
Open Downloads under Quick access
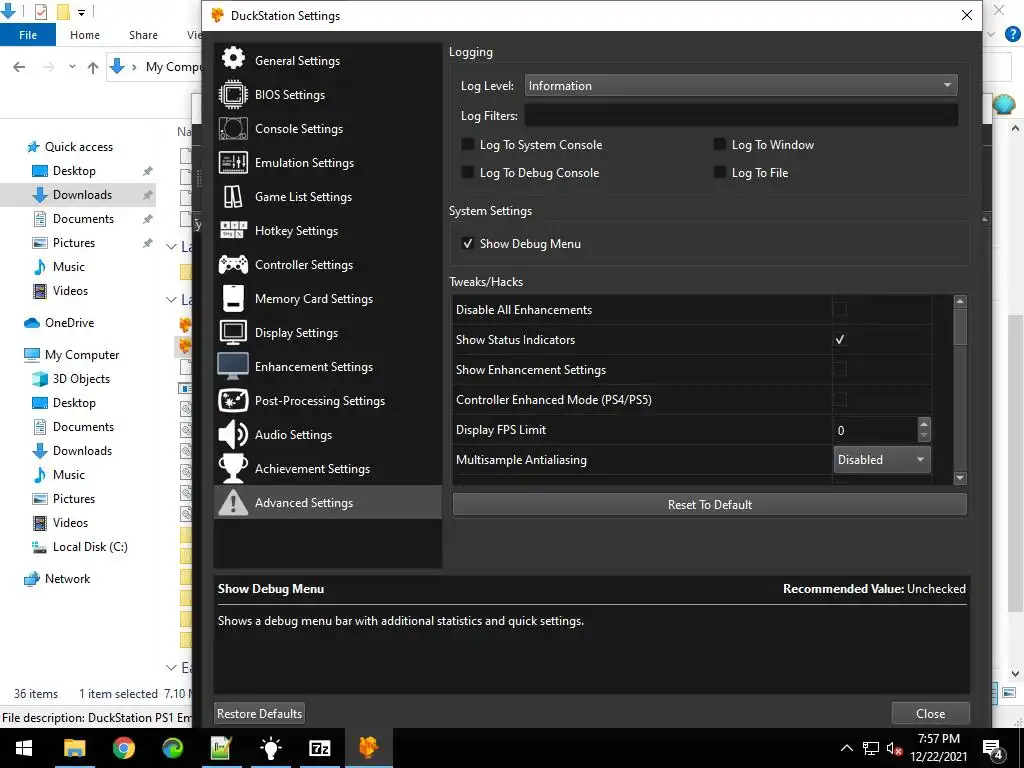pos(82,195)
